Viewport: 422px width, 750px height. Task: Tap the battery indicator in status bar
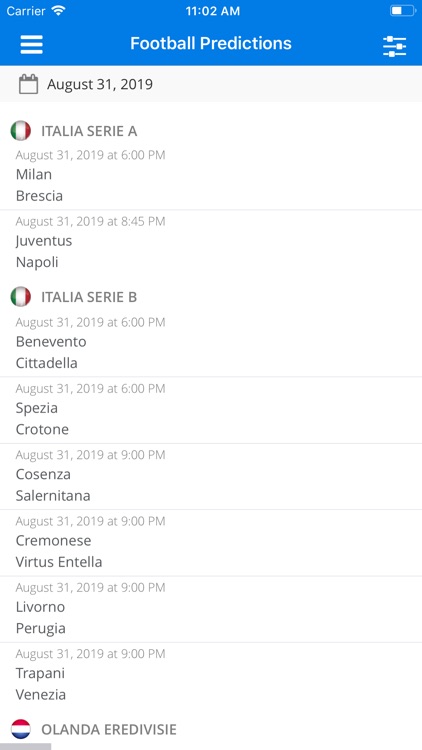pos(402,11)
